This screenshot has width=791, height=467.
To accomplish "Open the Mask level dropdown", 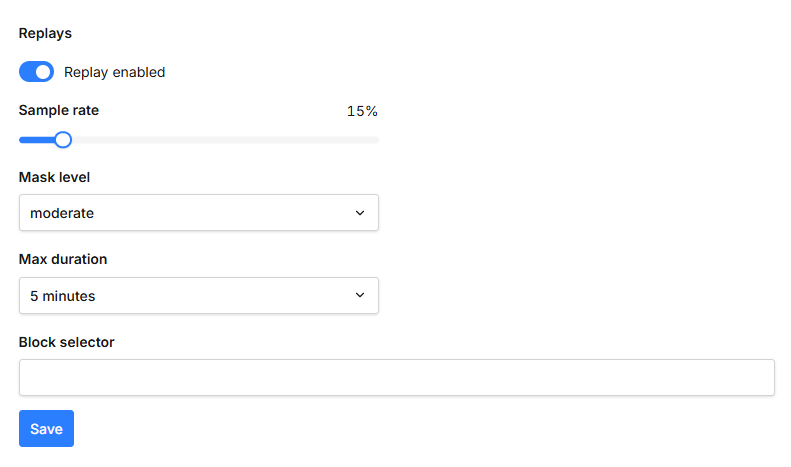I will coord(198,213).
